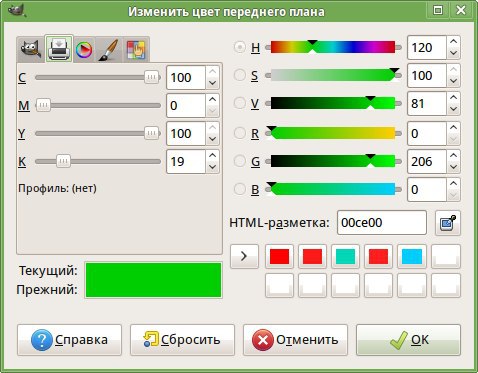
Task: Click the Y yellow slider handle
Action: 152,133
